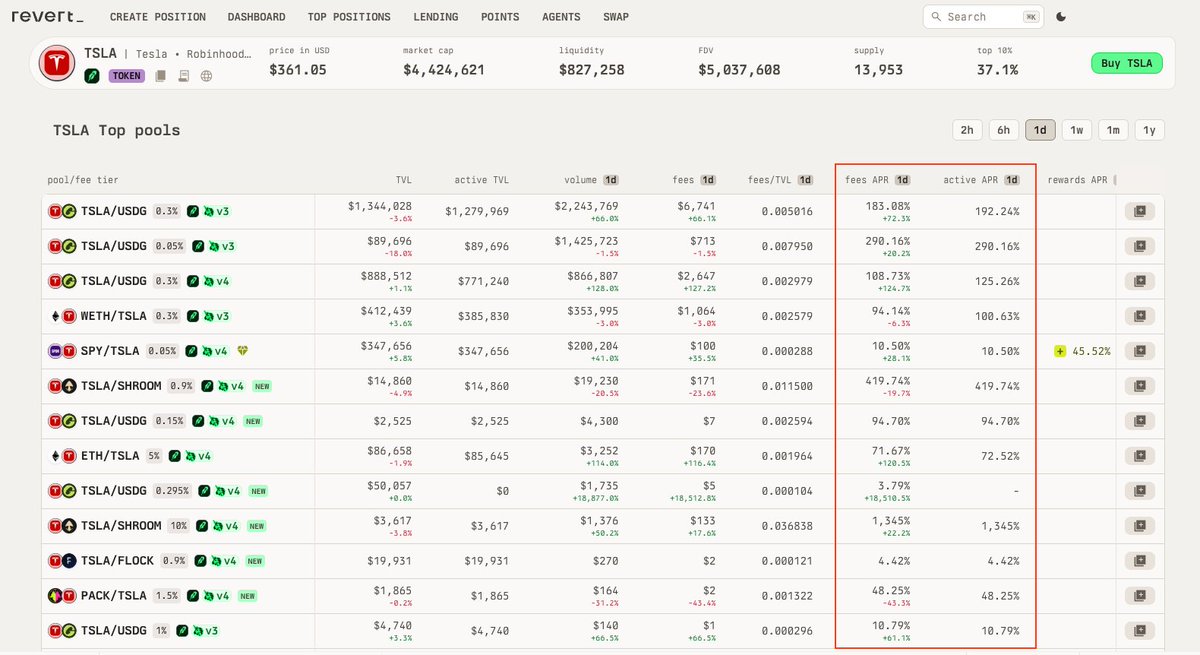This screenshot has width=1200, height=655.
Task: Add a position for the SPY/TSLA pool
Action: (x=1140, y=351)
